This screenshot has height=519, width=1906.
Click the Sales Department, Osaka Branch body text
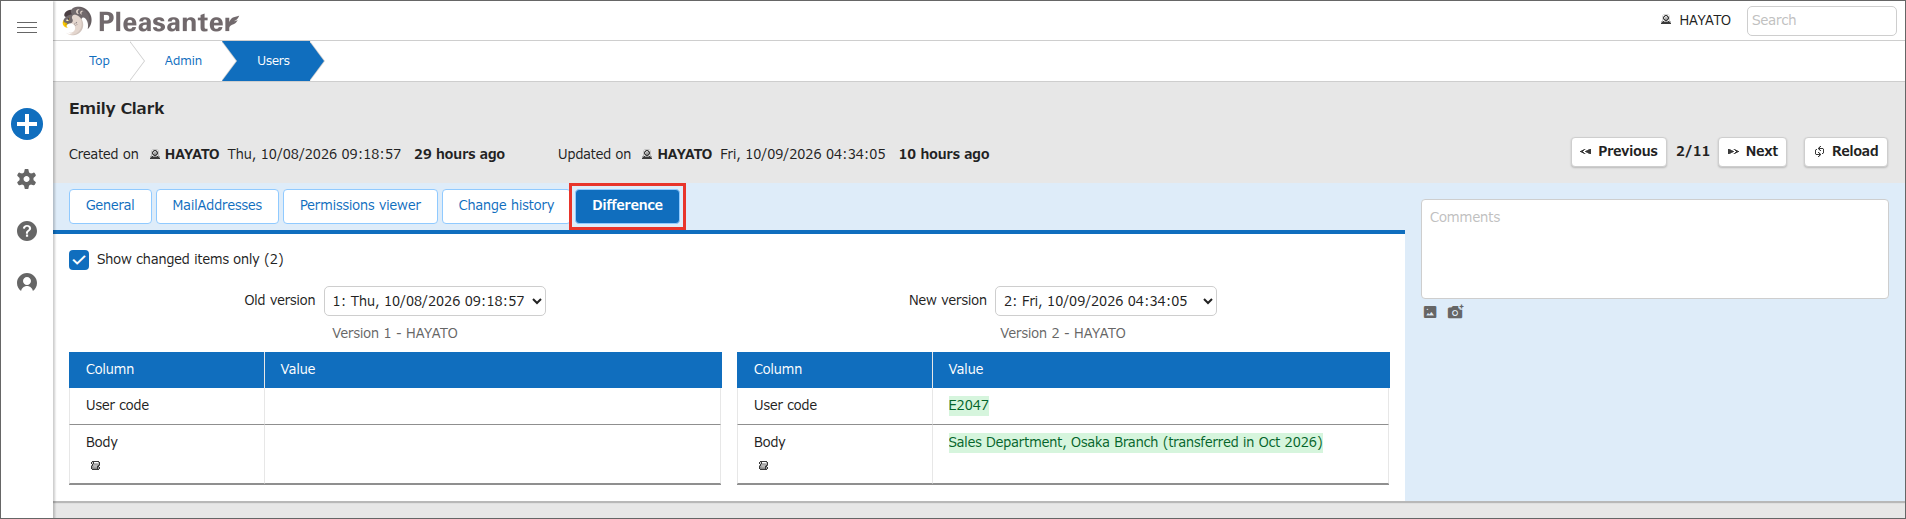(1135, 442)
